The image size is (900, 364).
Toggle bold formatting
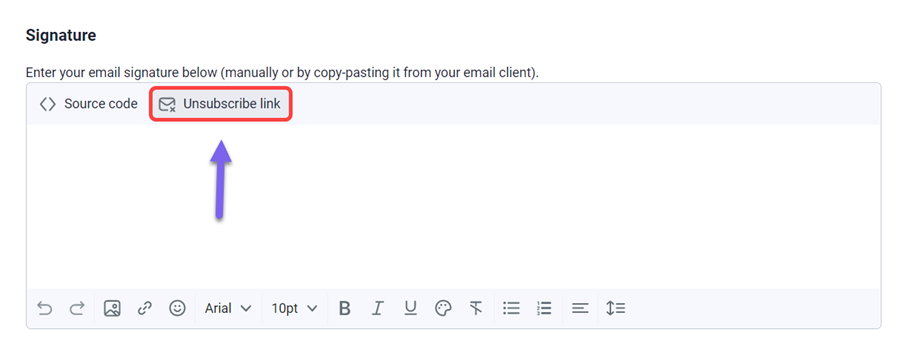[x=344, y=308]
